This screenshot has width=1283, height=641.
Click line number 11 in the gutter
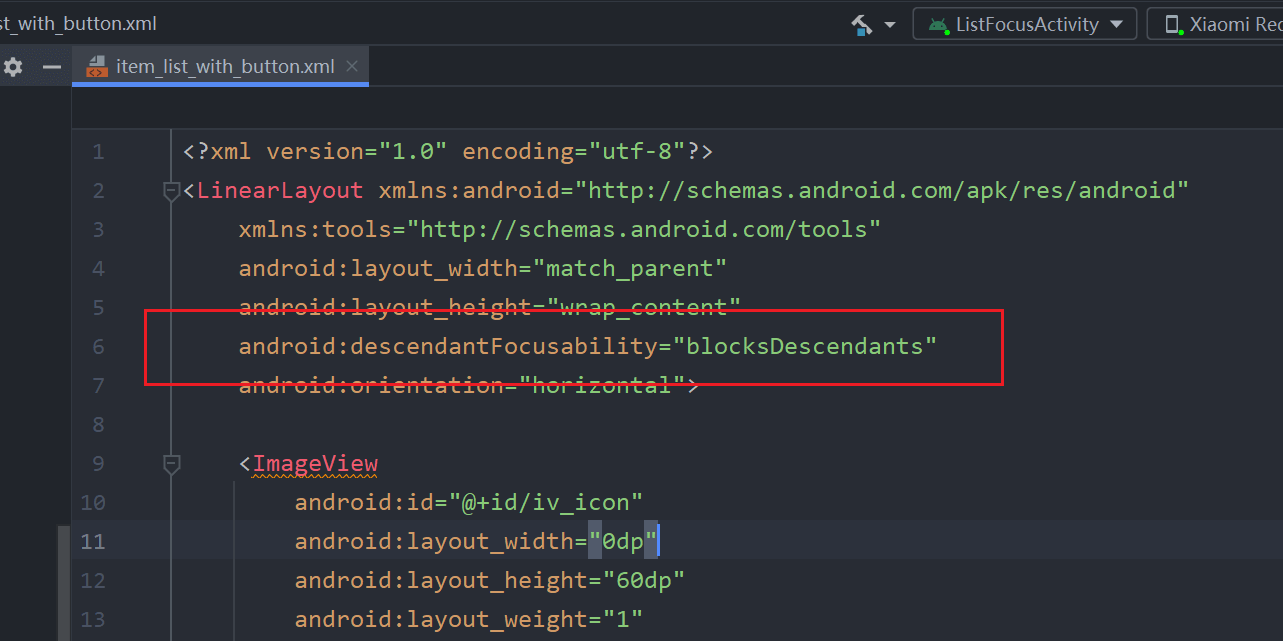(93, 542)
